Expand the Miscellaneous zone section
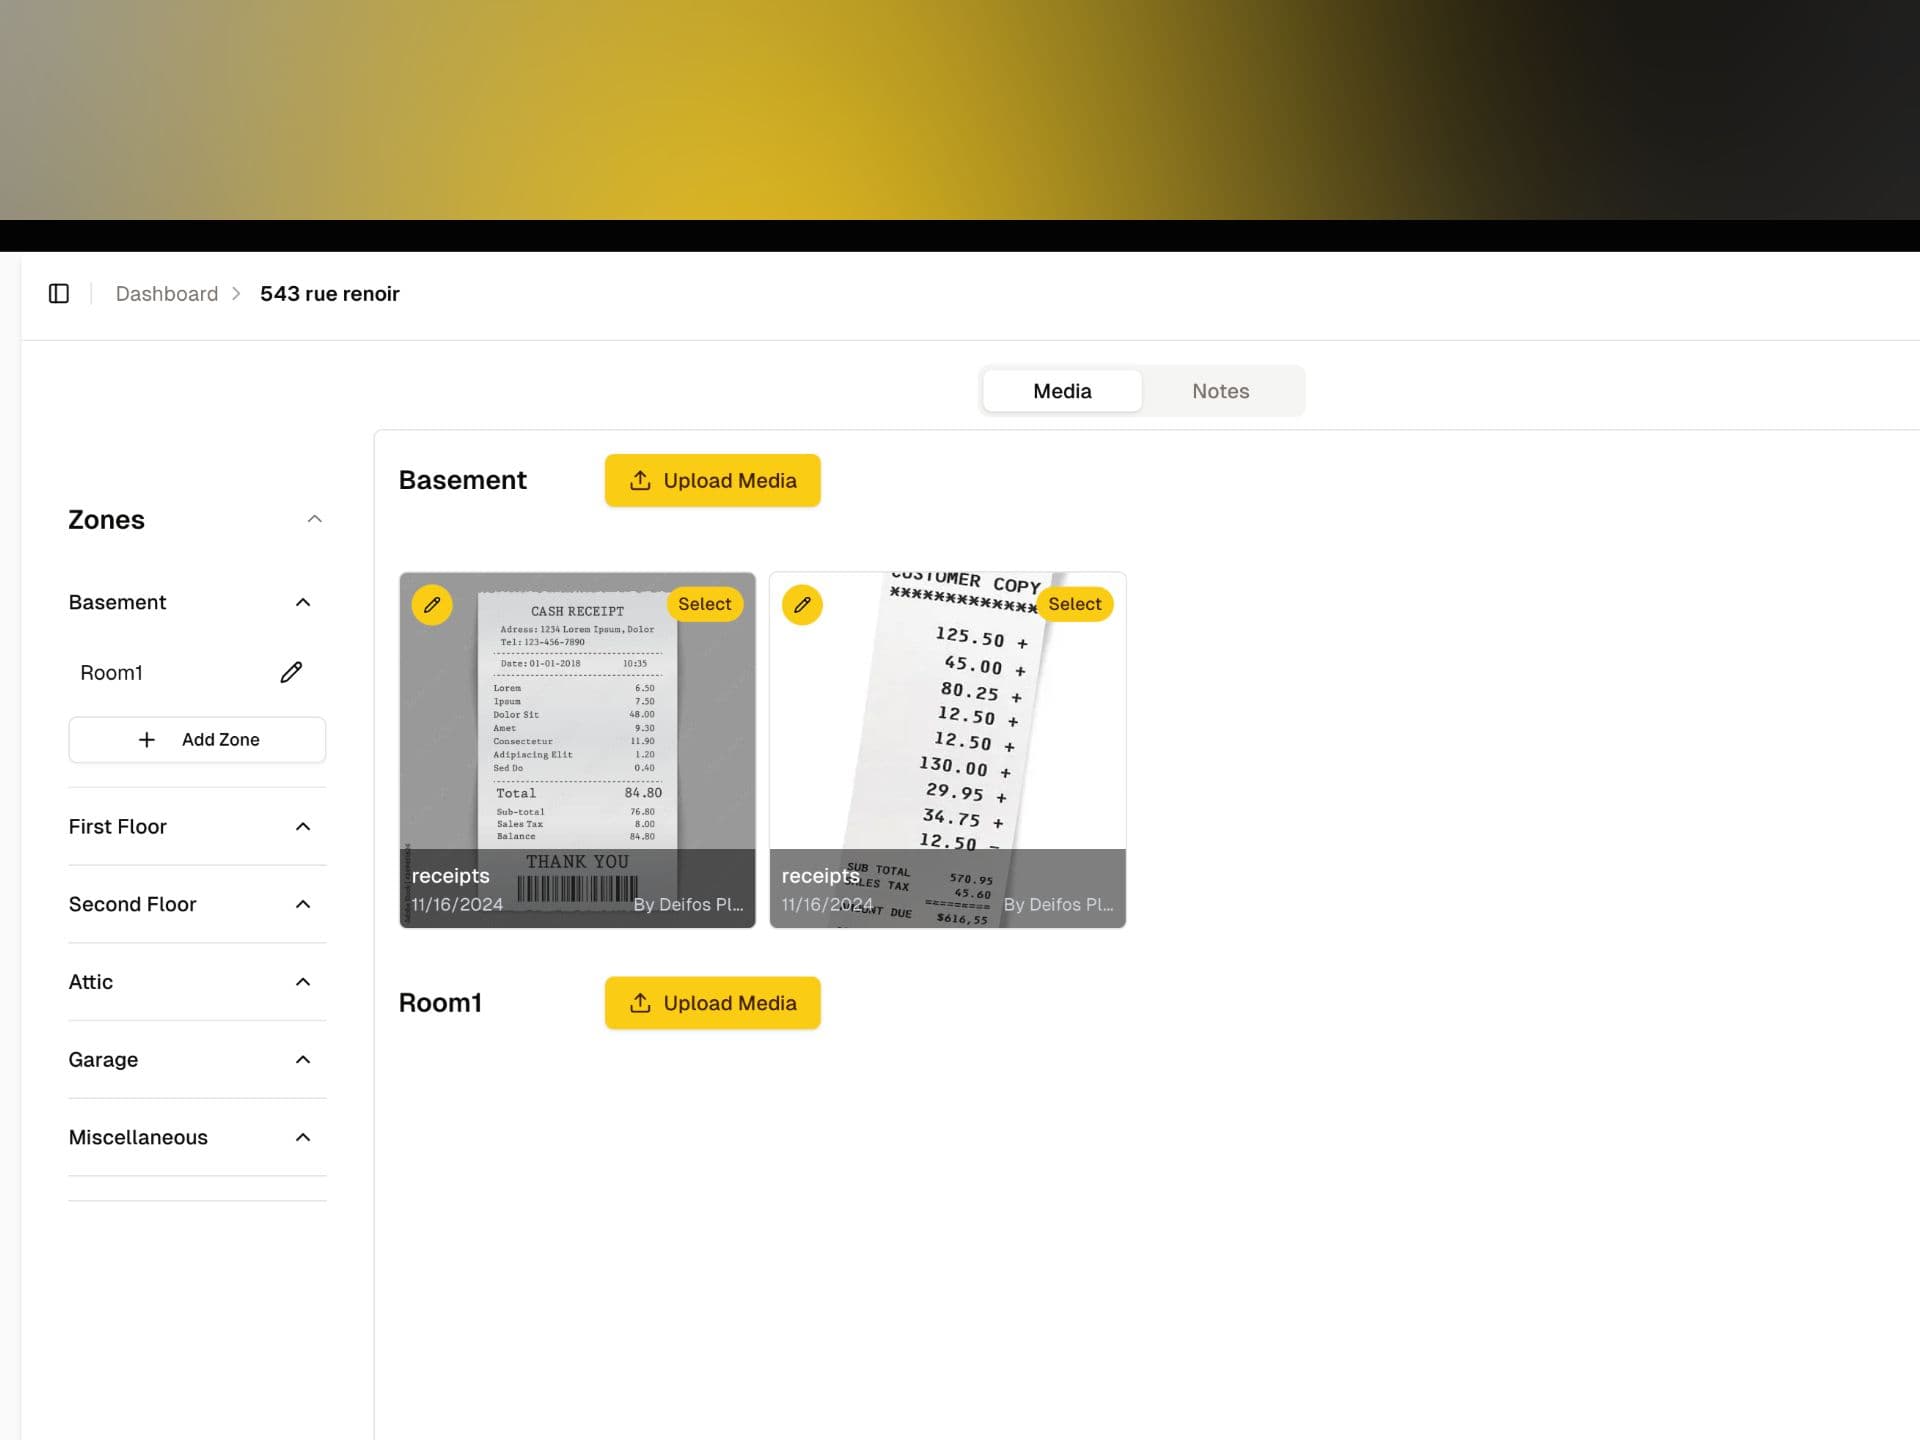This screenshot has width=1920, height=1440. pyautogui.click(x=302, y=1137)
